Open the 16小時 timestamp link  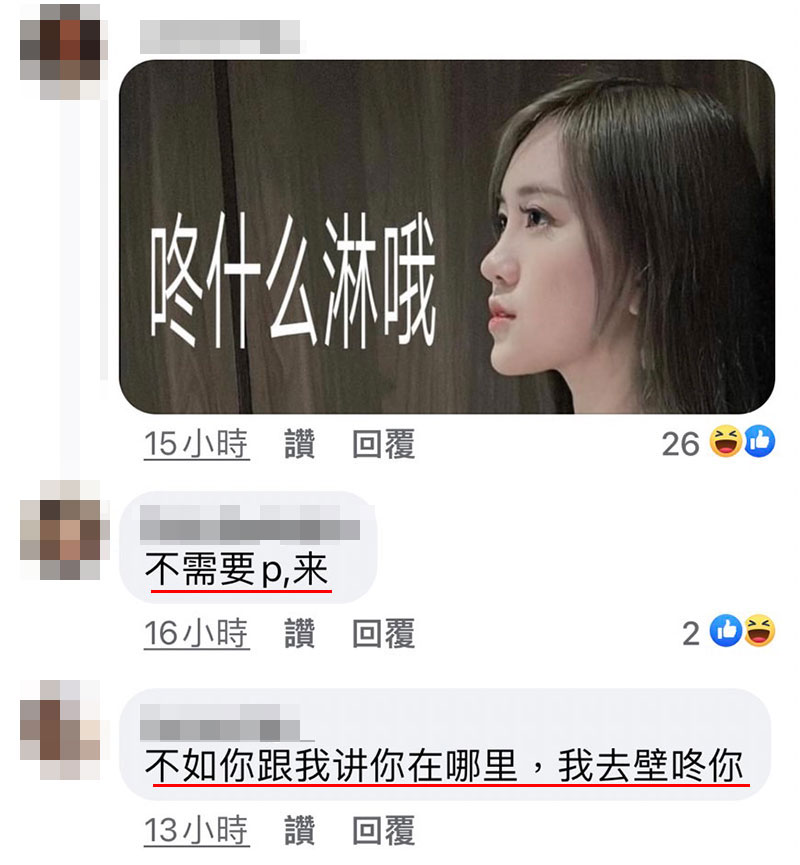click(196, 633)
